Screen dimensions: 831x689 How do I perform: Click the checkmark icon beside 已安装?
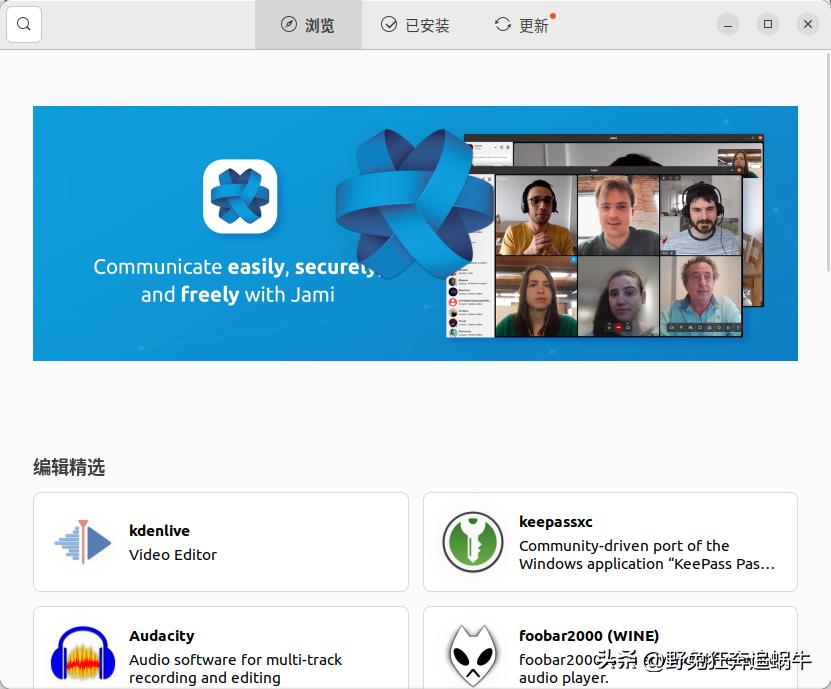point(389,24)
